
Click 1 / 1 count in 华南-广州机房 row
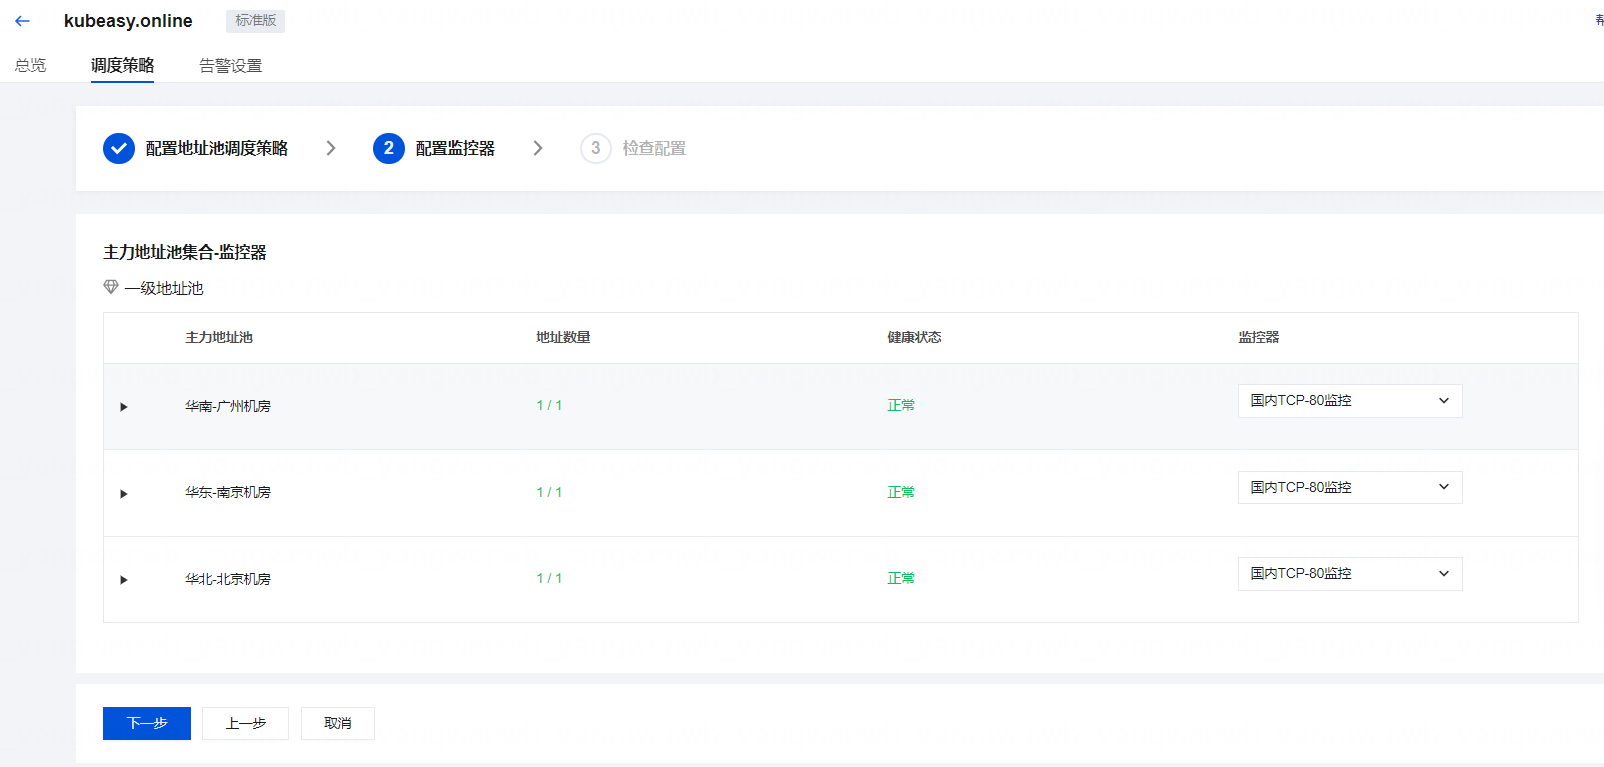click(549, 405)
